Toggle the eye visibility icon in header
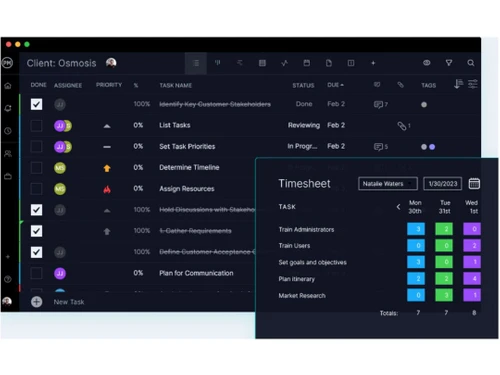This screenshot has height=375, width=500. pos(427,63)
